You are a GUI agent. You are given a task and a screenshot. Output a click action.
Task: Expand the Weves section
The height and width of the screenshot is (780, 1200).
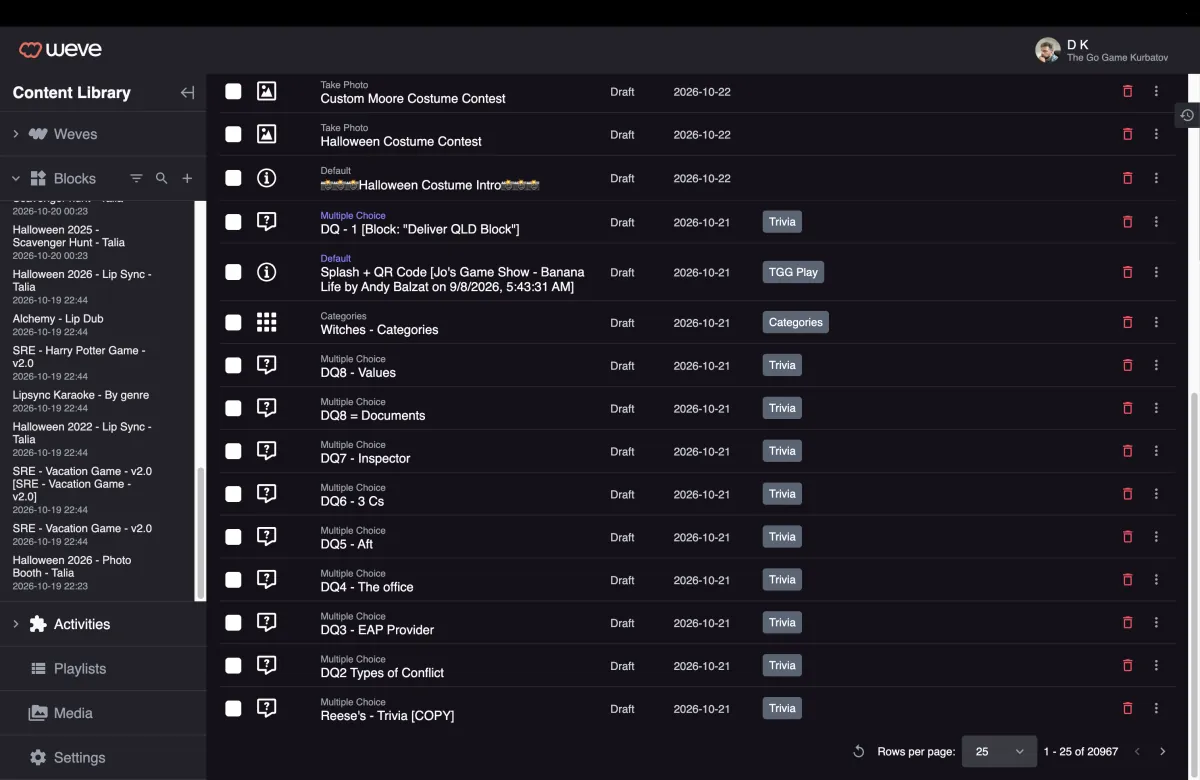[16, 134]
